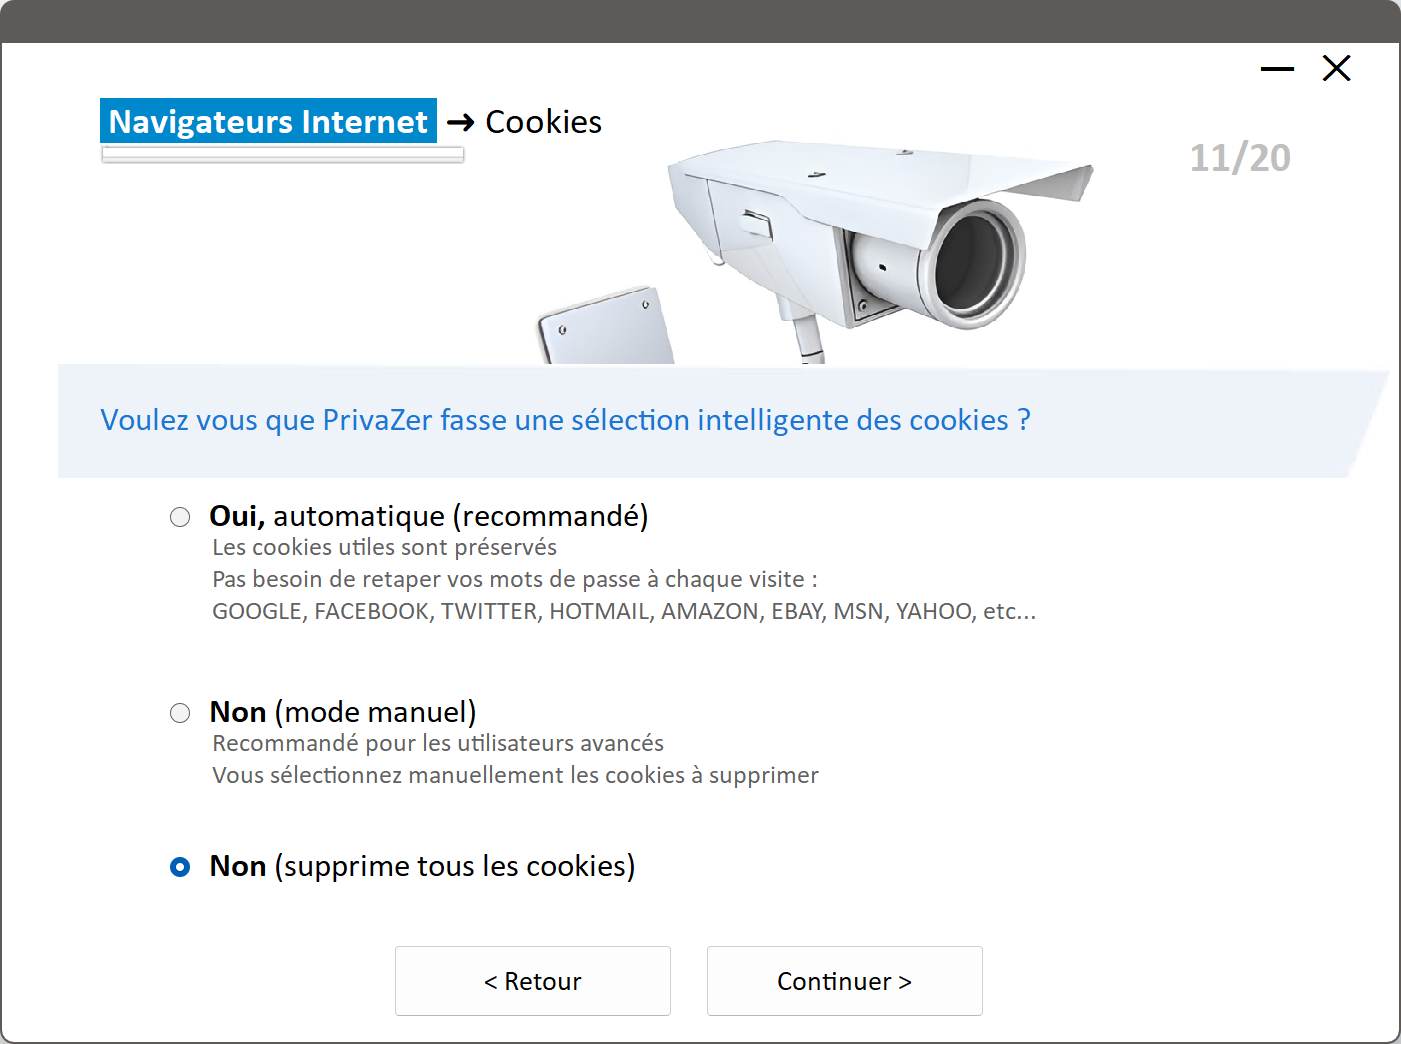Choose the "Non (mode manuel)" radio option
The height and width of the screenshot is (1044, 1401).
(x=180, y=713)
